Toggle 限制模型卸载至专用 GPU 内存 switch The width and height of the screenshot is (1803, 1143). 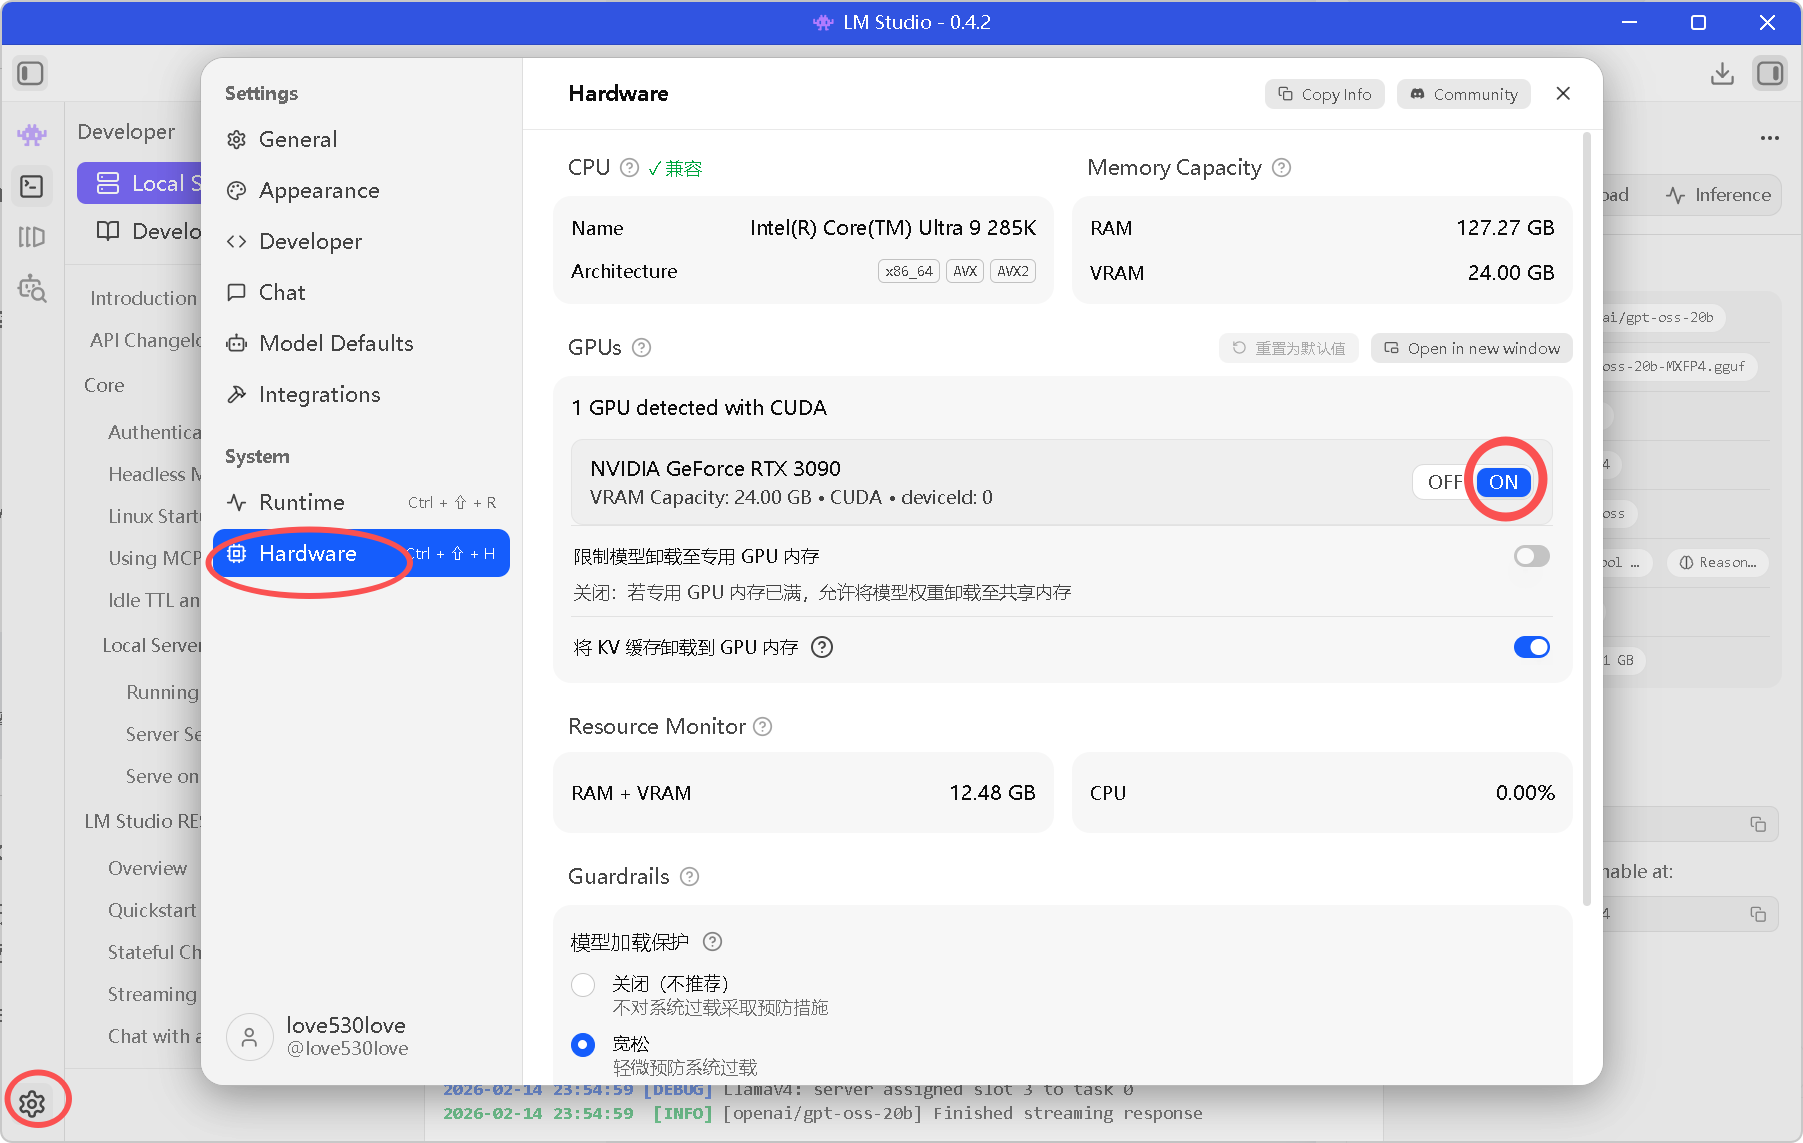pos(1531,556)
